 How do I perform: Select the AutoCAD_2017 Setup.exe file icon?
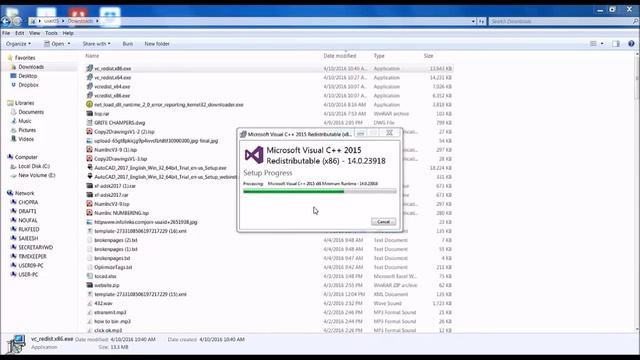89,168
